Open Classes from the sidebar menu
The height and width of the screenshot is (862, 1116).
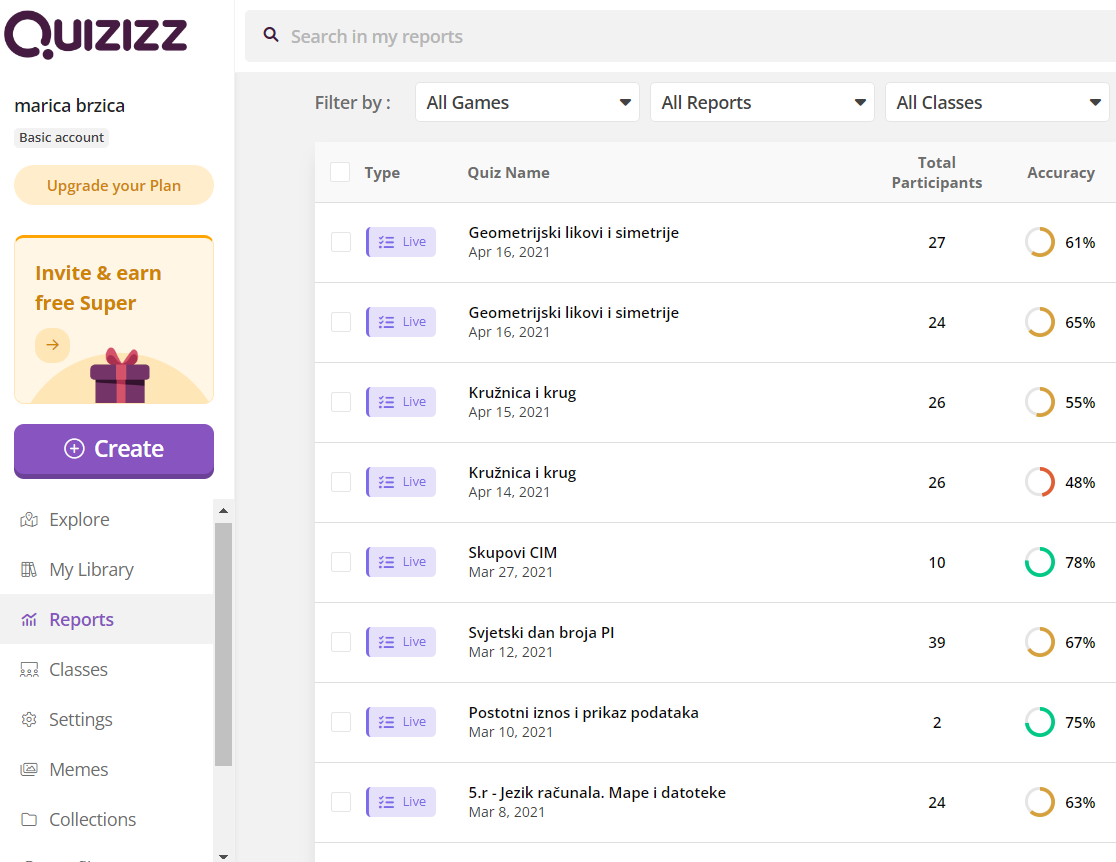click(78, 670)
